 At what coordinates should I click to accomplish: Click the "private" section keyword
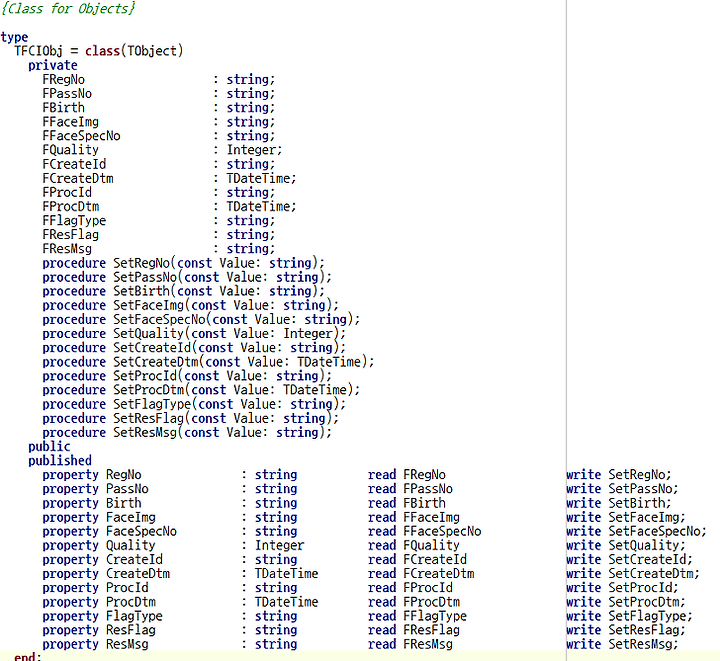pyautogui.click(x=53, y=66)
